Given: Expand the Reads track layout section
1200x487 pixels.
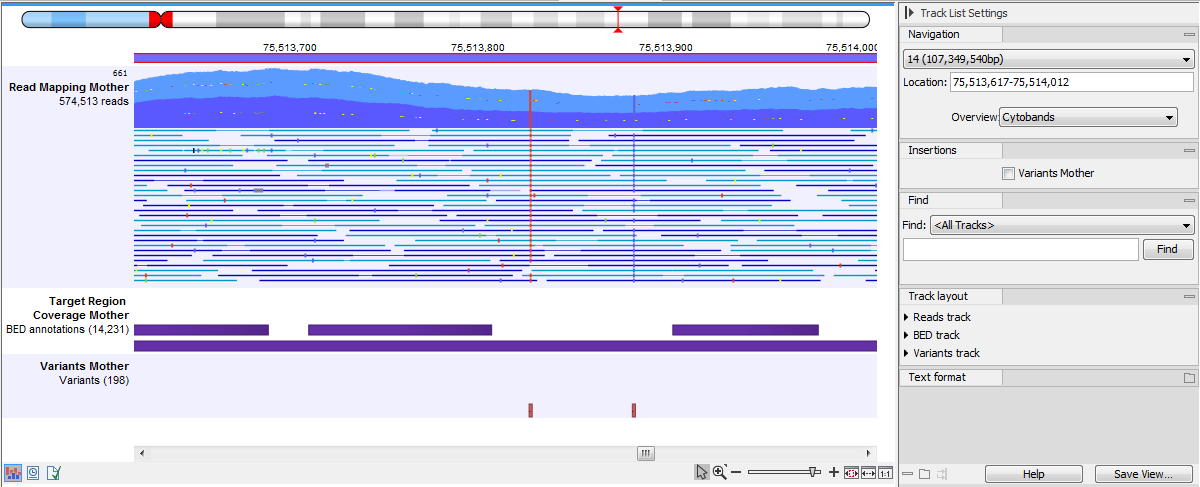Looking at the screenshot, I should coord(906,317).
